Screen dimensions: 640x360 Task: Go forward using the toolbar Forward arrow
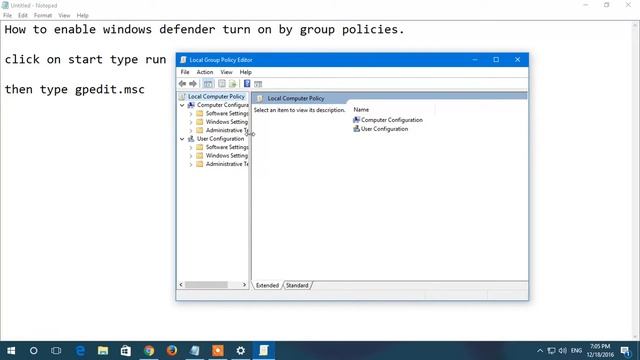pos(193,84)
